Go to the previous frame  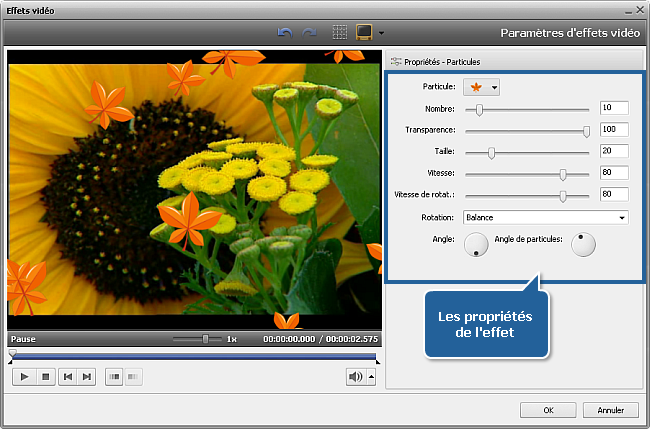pyautogui.click(x=67, y=376)
